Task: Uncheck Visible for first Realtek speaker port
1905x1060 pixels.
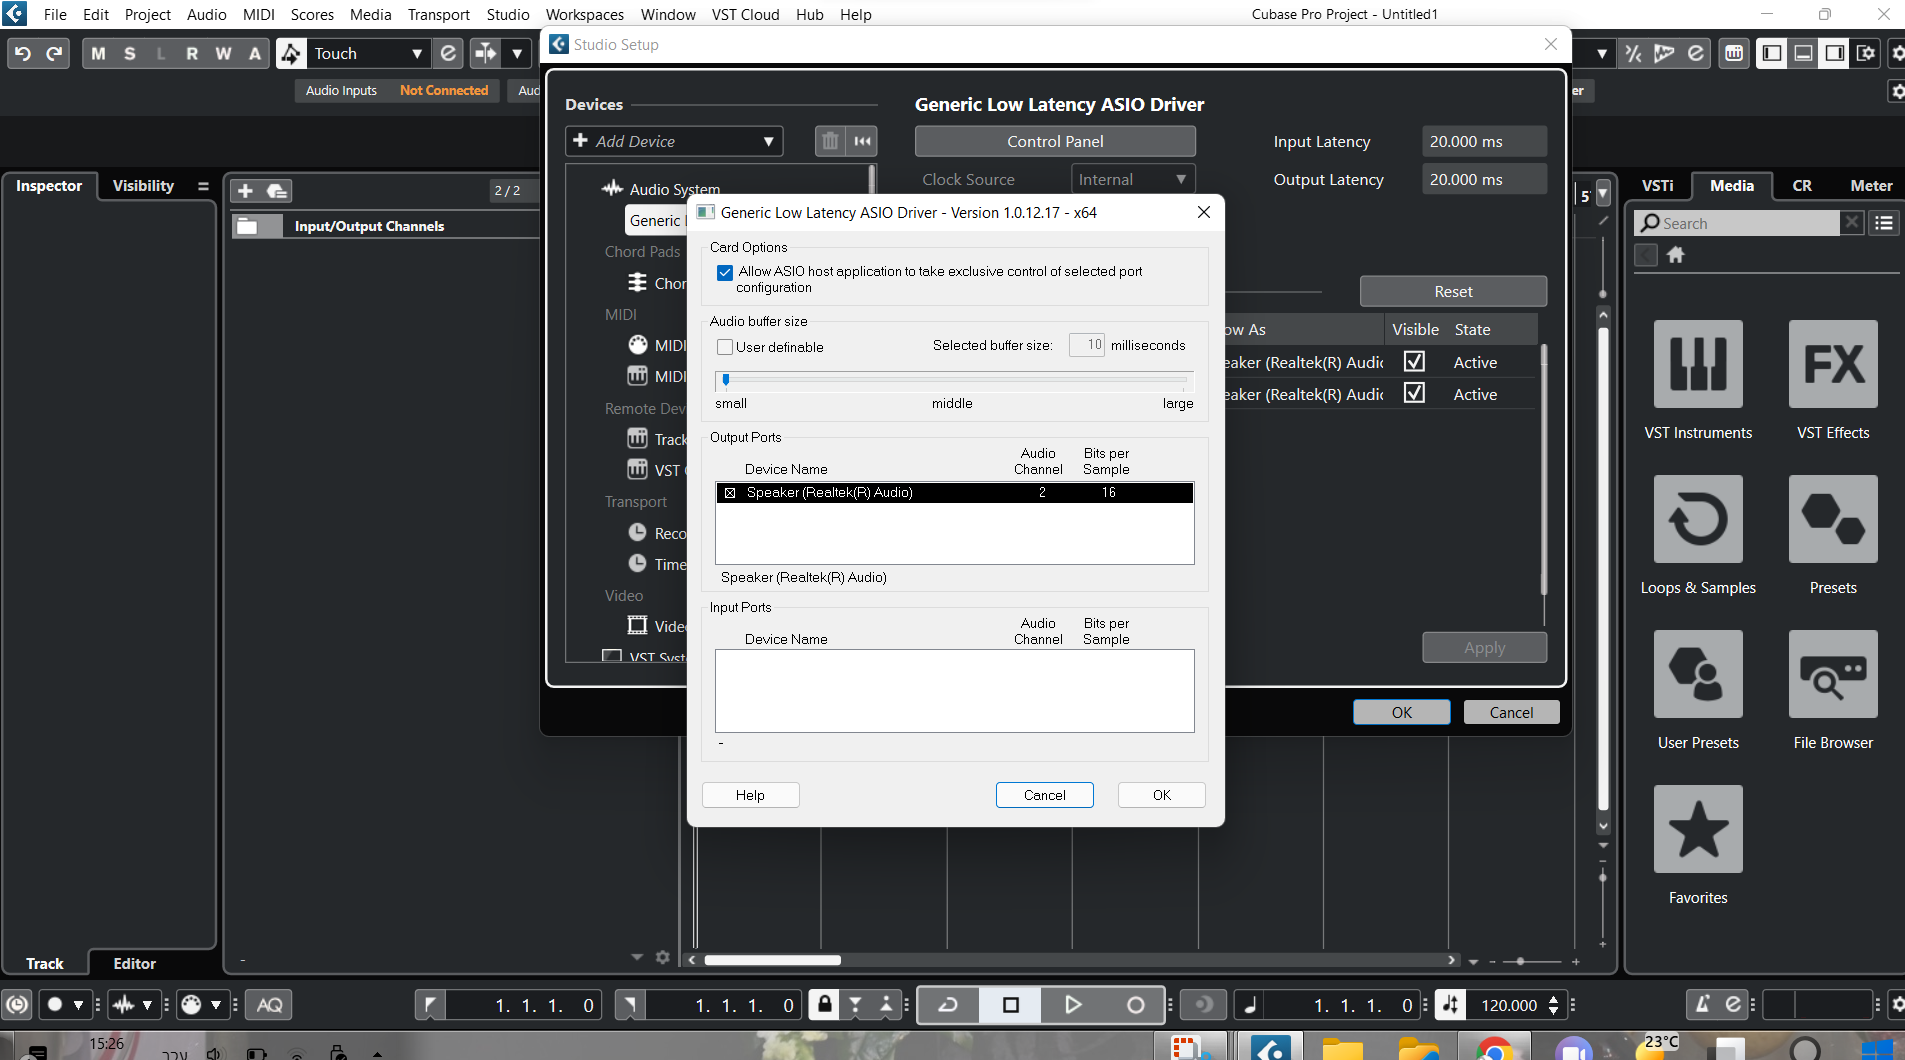Action: [1414, 362]
